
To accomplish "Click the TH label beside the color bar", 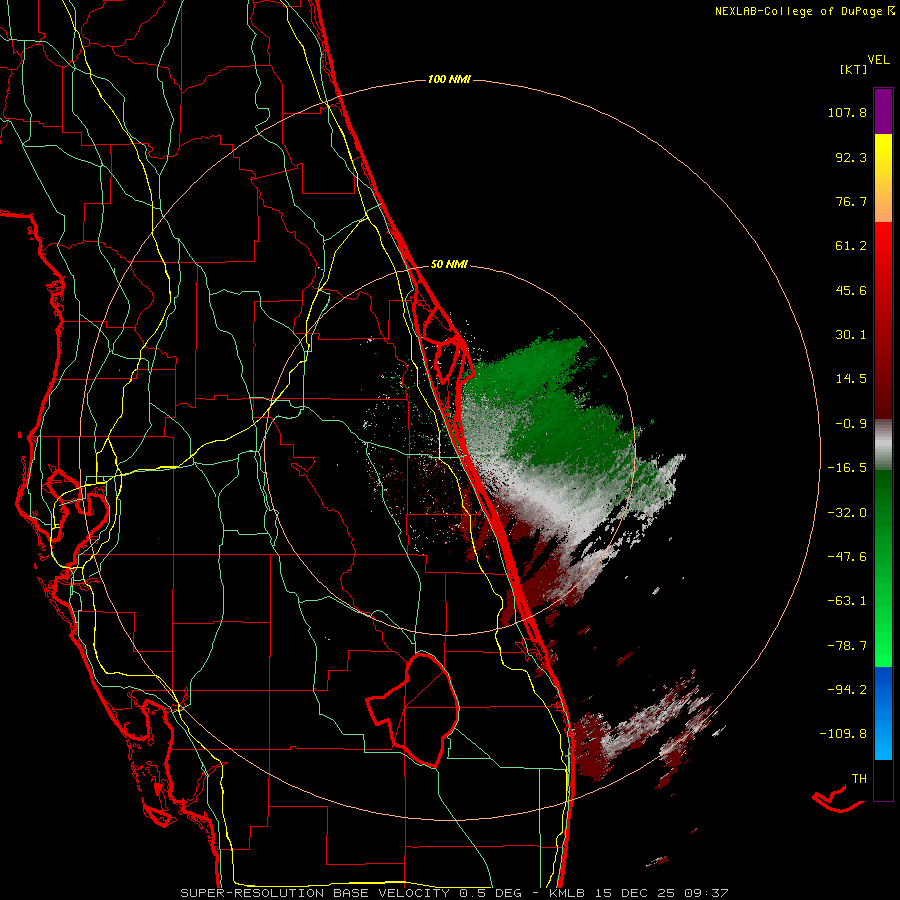I will click(859, 779).
